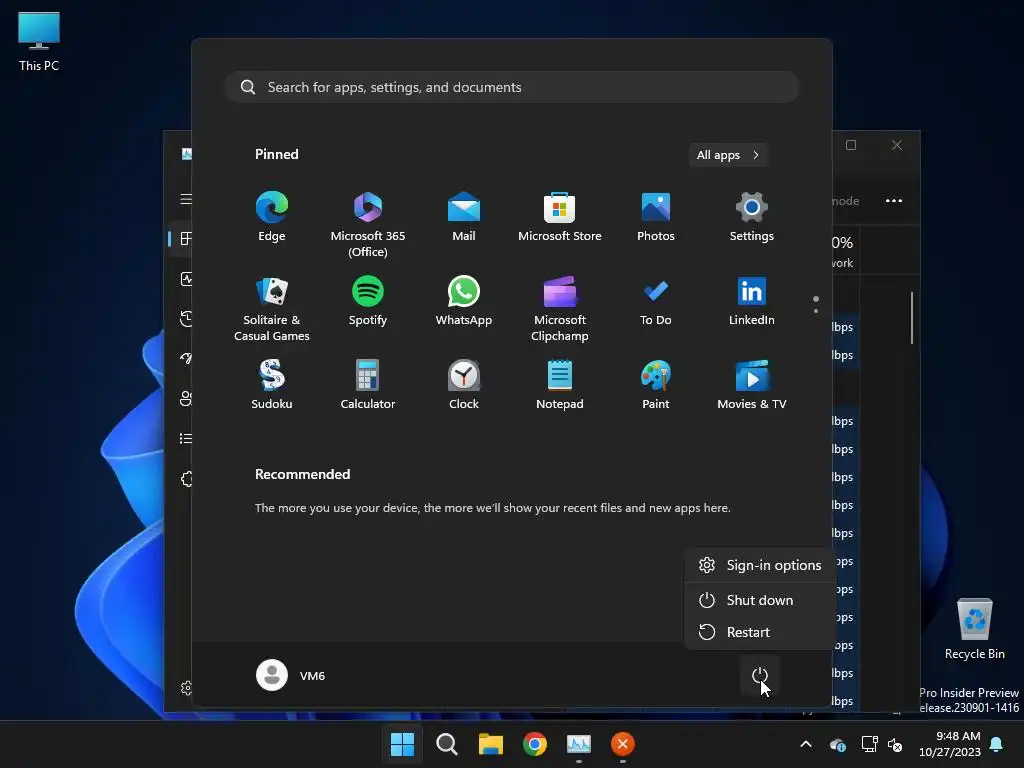The height and width of the screenshot is (768, 1024).
Task: Launch Microsoft 365 (Office)
Action: click(x=368, y=225)
